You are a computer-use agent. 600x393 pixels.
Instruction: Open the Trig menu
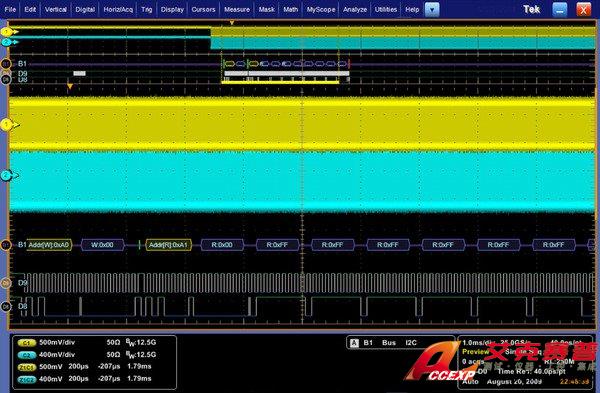click(147, 10)
